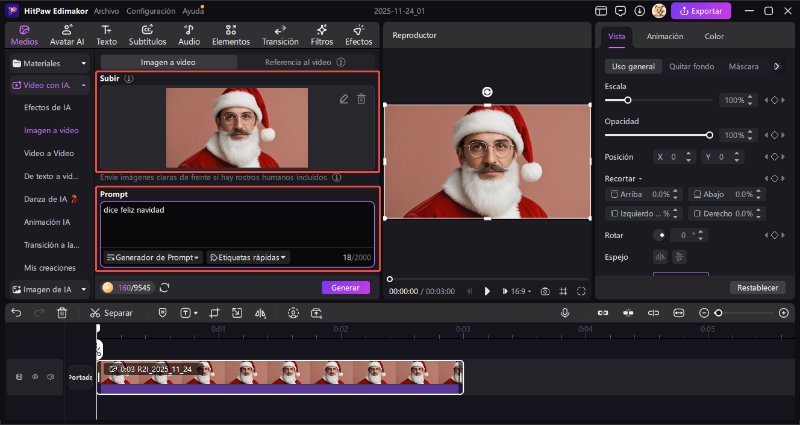Viewport: 800px width, 425px height.
Task: Open the layout icon in title bar
Action: pyautogui.click(x=601, y=11)
